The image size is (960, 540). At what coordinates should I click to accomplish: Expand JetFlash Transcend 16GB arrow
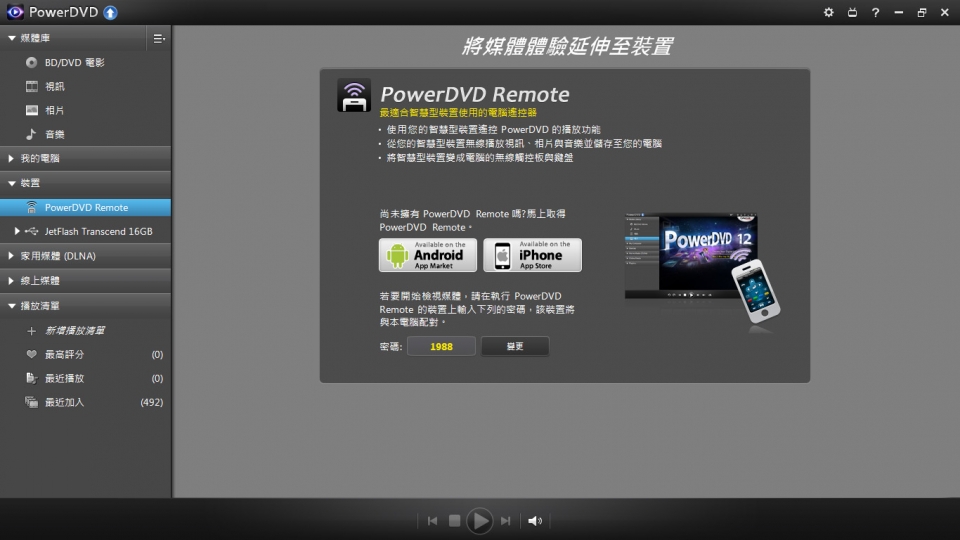point(17,231)
